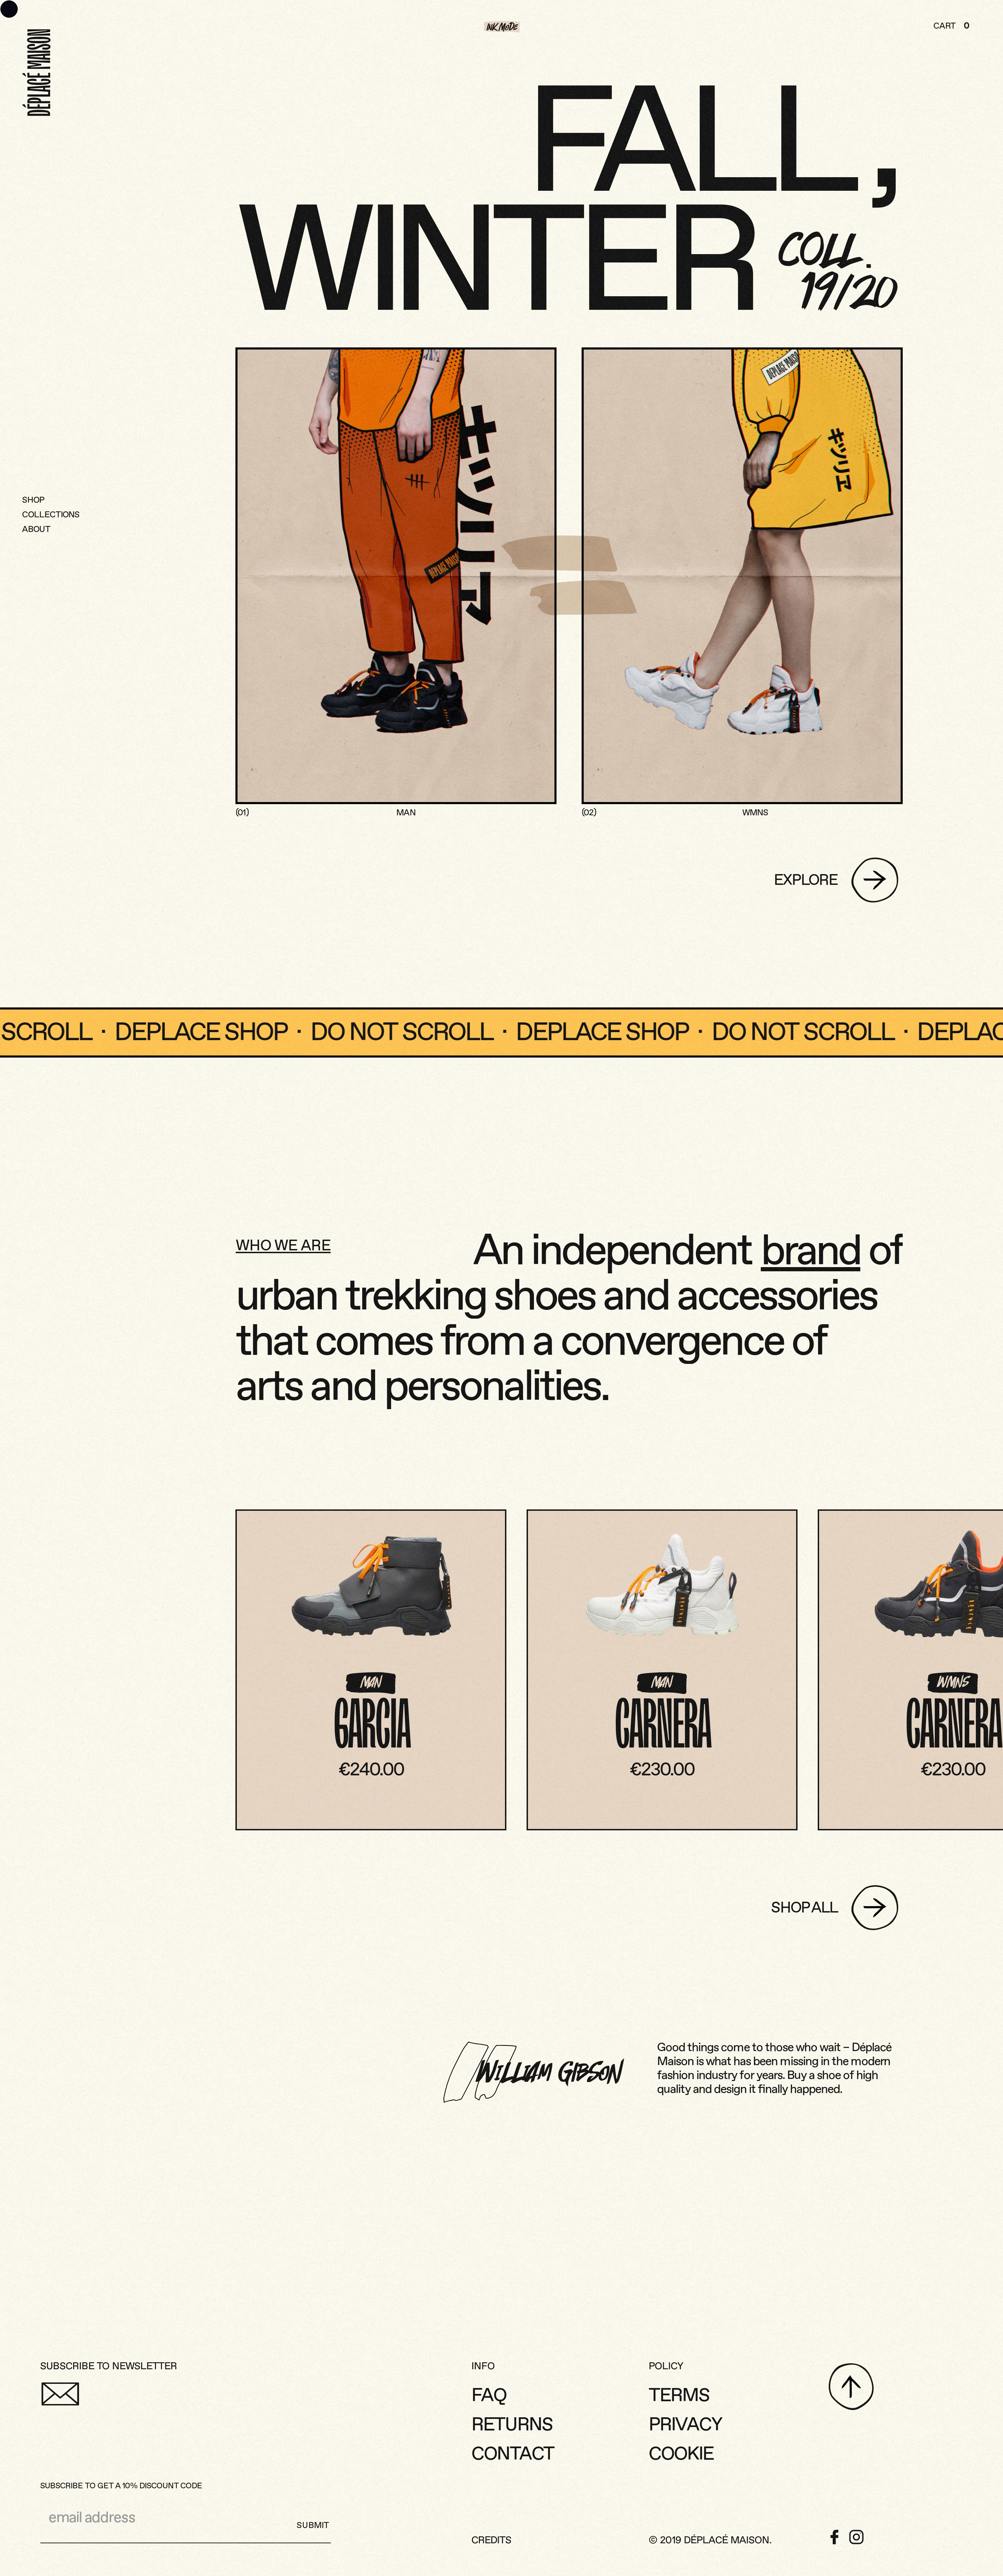Screen dimensions: 1003x2576
Task: Open the Who We Are link
Action: pos(283,1245)
